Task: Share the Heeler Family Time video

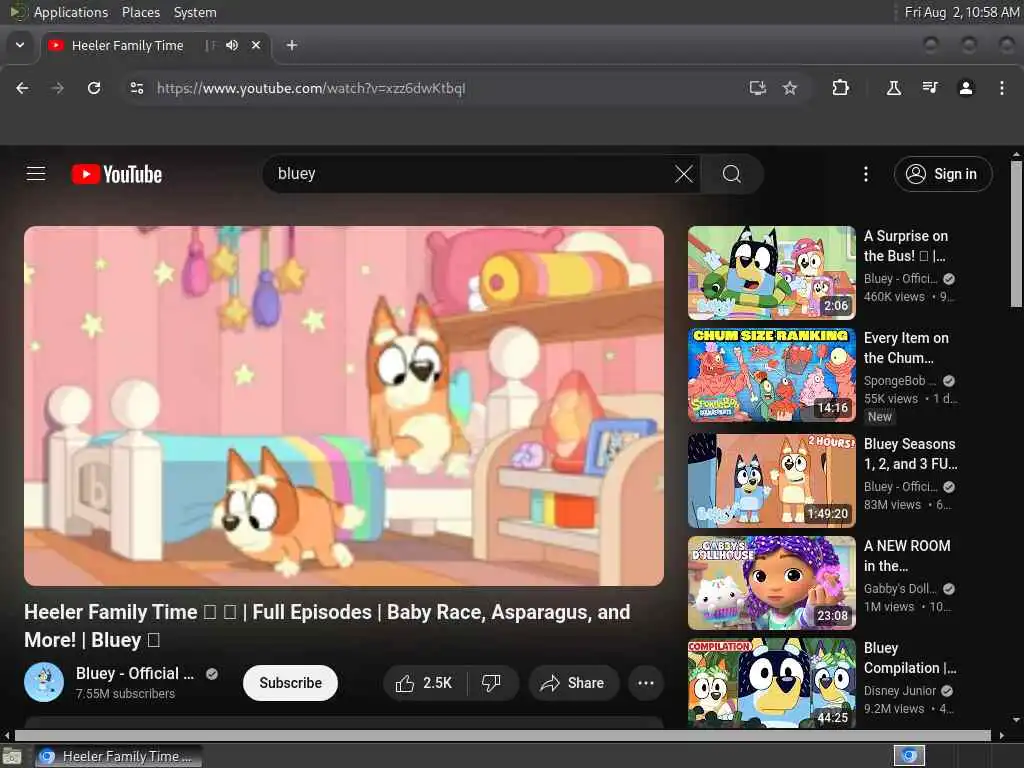Action: coord(573,683)
